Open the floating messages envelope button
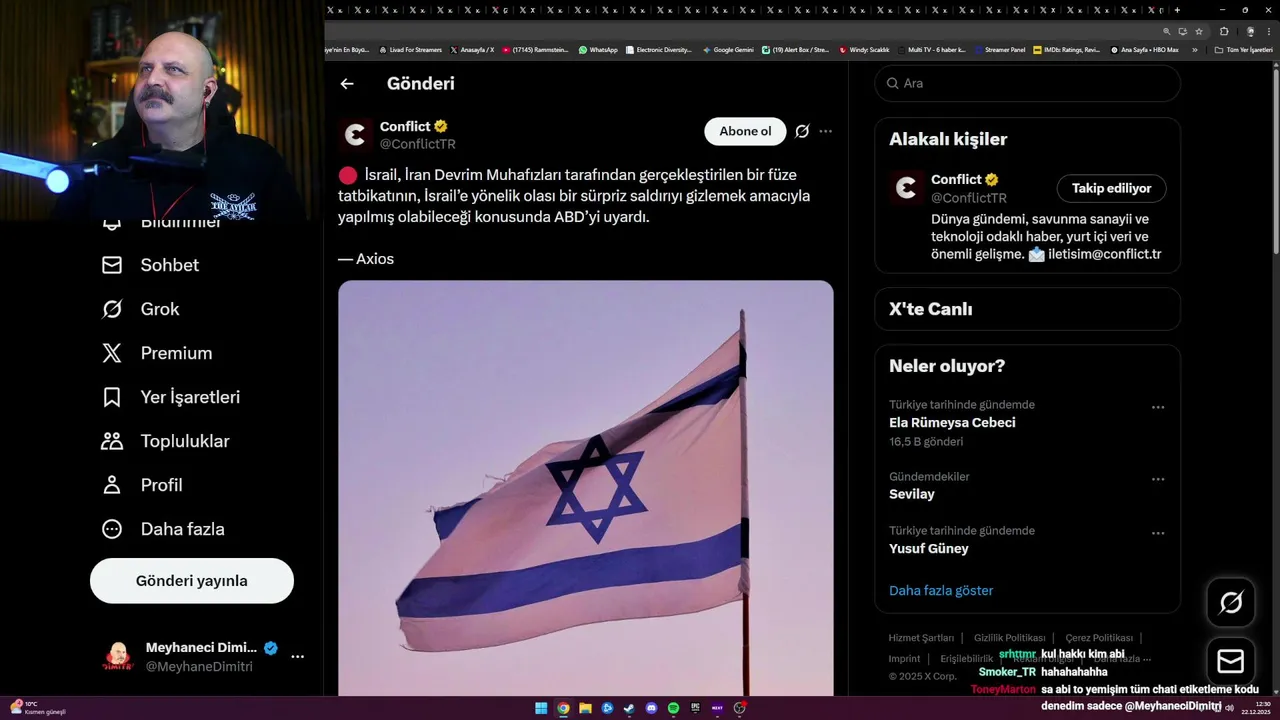Image resolution: width=1280 pixels, height=720 pixels. click(x=1231, y=662)
